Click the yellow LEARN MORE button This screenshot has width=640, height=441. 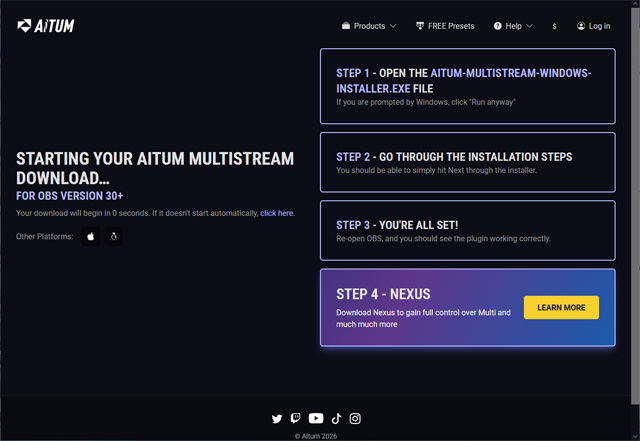click(x=561, y=307)
